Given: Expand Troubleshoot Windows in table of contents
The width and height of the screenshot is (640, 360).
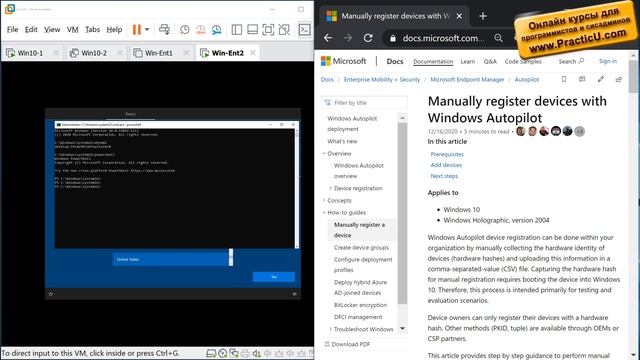Looking at the screenshot, I should point(331,329).
